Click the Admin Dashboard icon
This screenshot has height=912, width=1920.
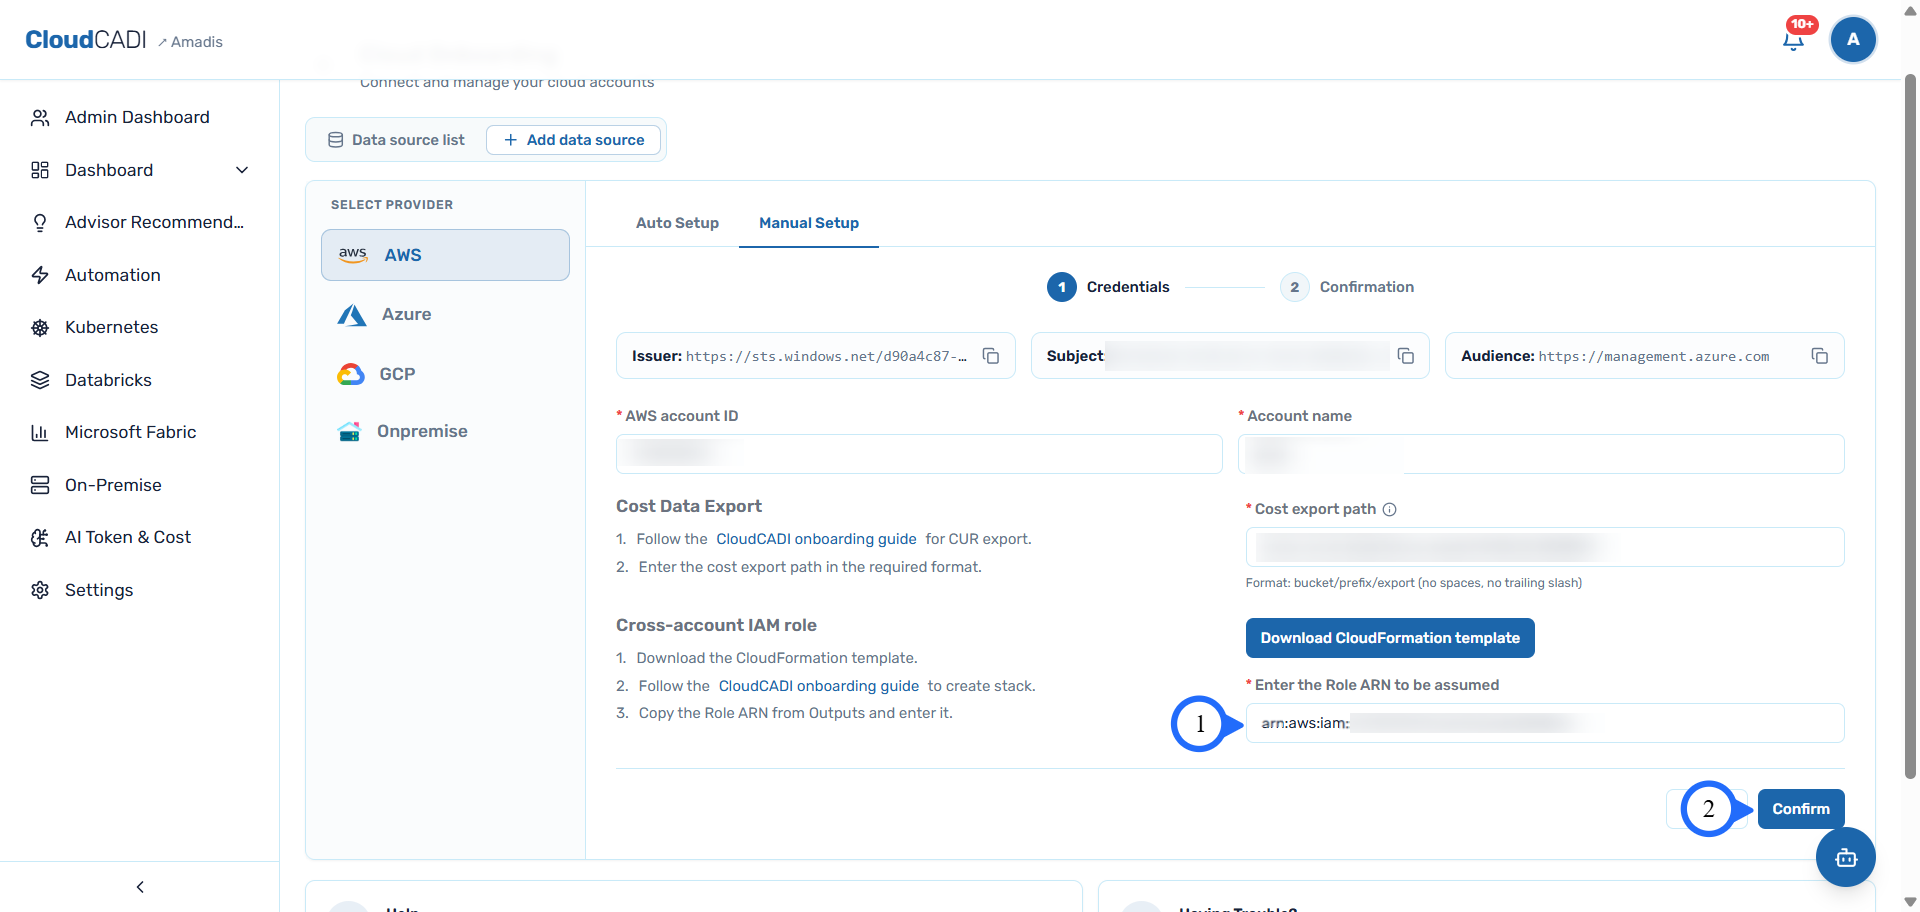click(40, 118)
